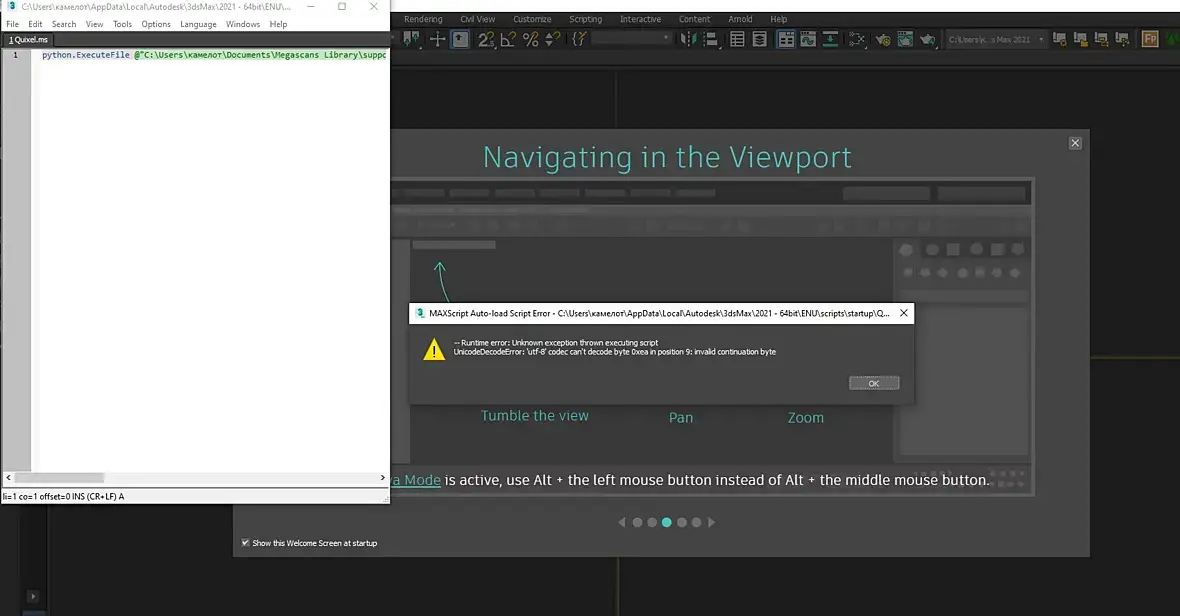Screen dimensions: 1180x616
Task: Open Language menu in script editor
Action: [x=198, y=24]
